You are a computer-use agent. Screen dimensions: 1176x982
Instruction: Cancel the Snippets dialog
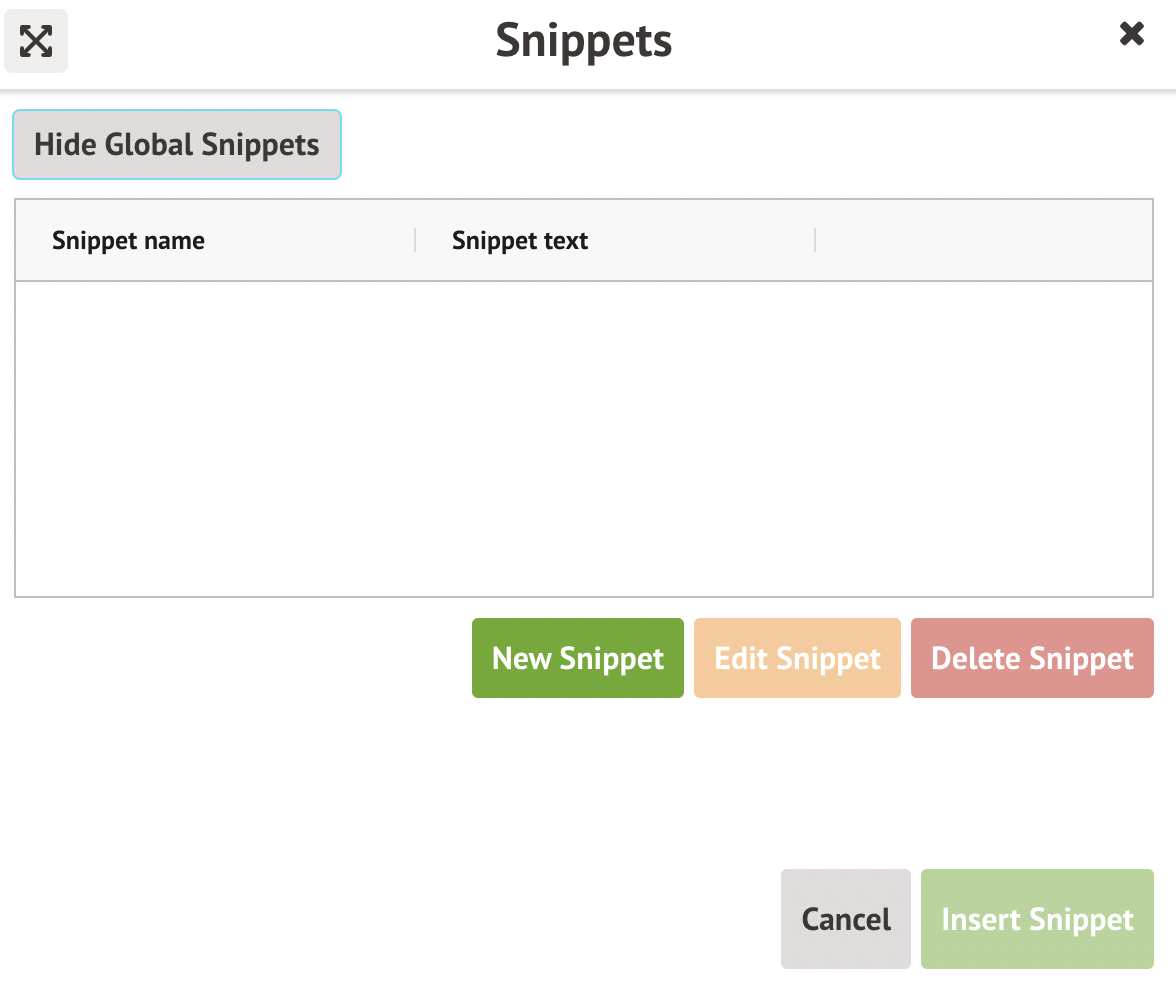click(x=846, y=919)
